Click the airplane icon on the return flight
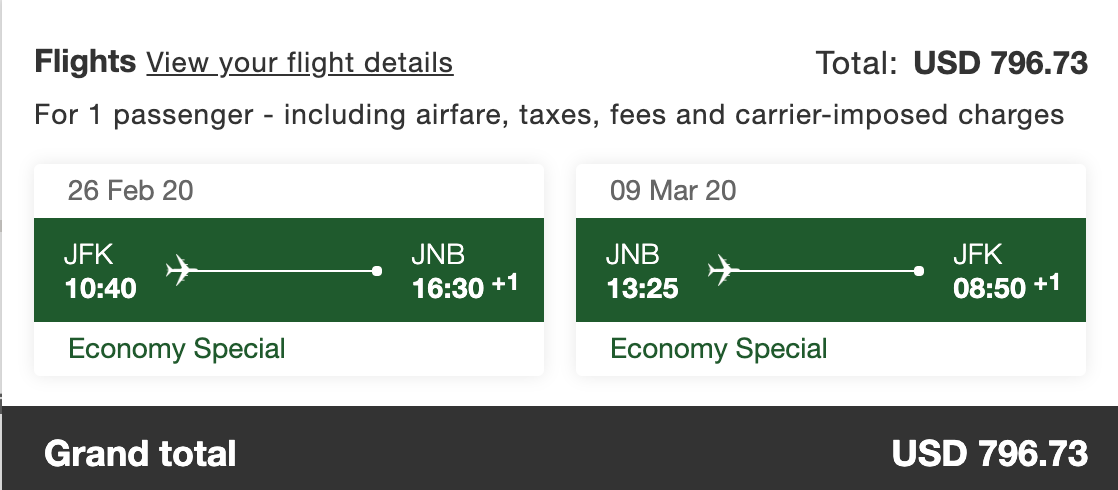Image resolution: width=1118 pixels, height=490 pixels. click(x=723, y=270)
